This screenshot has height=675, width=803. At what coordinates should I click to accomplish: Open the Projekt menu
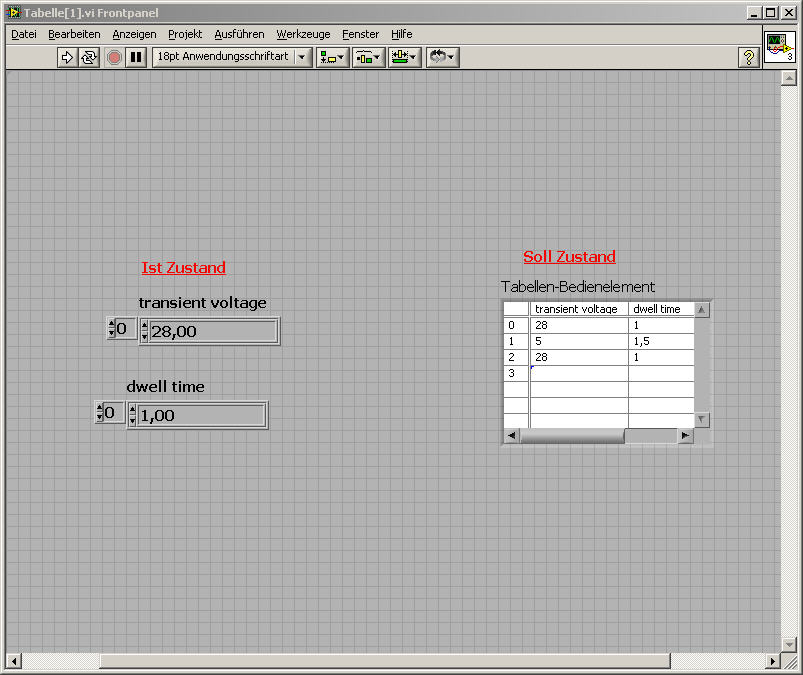click(x=185, y=34)
